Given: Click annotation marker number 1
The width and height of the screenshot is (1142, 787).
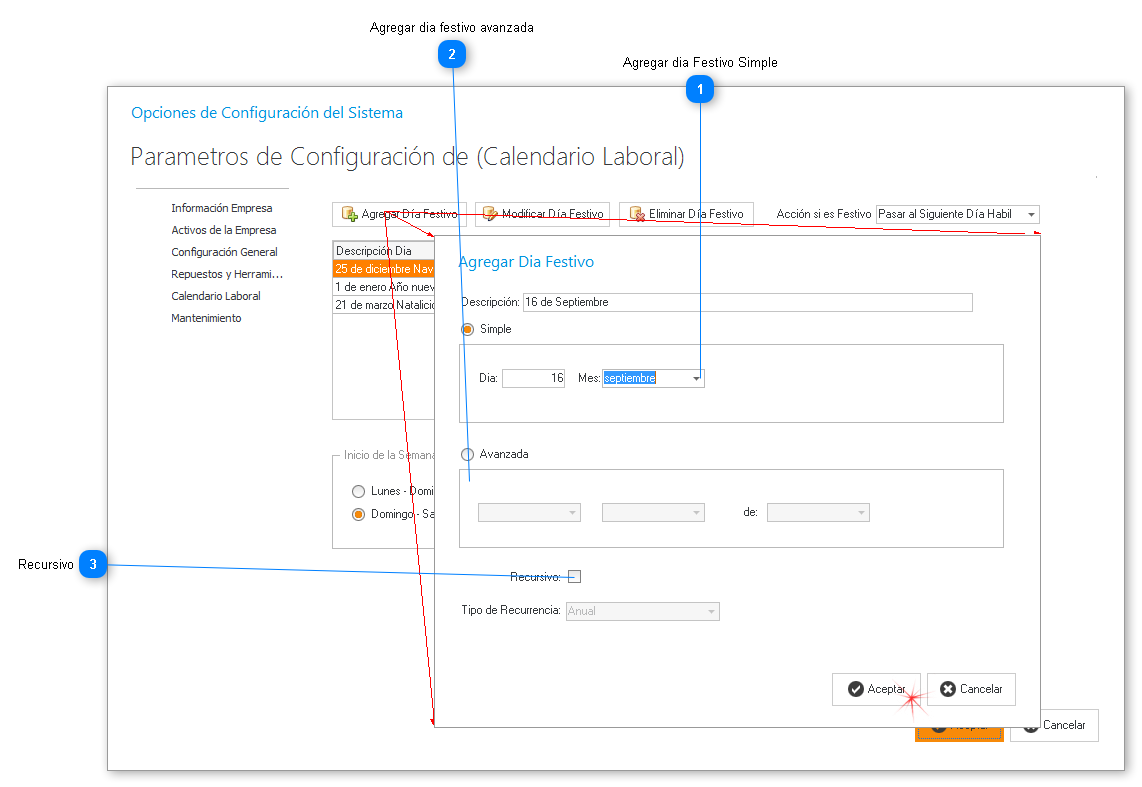Looking at the screenshot, I should click(700, 90).
